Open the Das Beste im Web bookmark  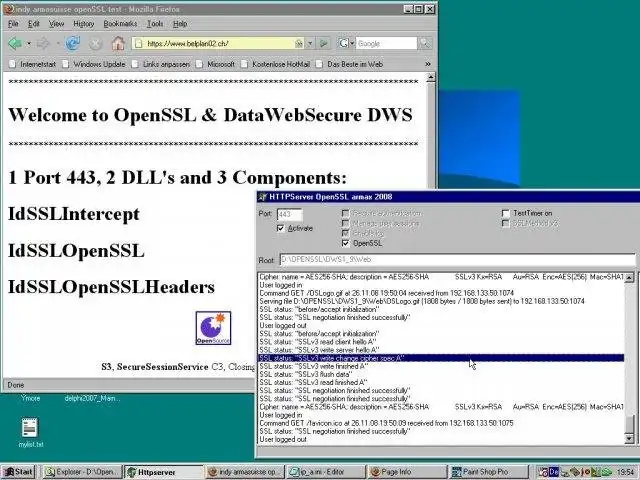pyautogui.click(x=350, y=64)
